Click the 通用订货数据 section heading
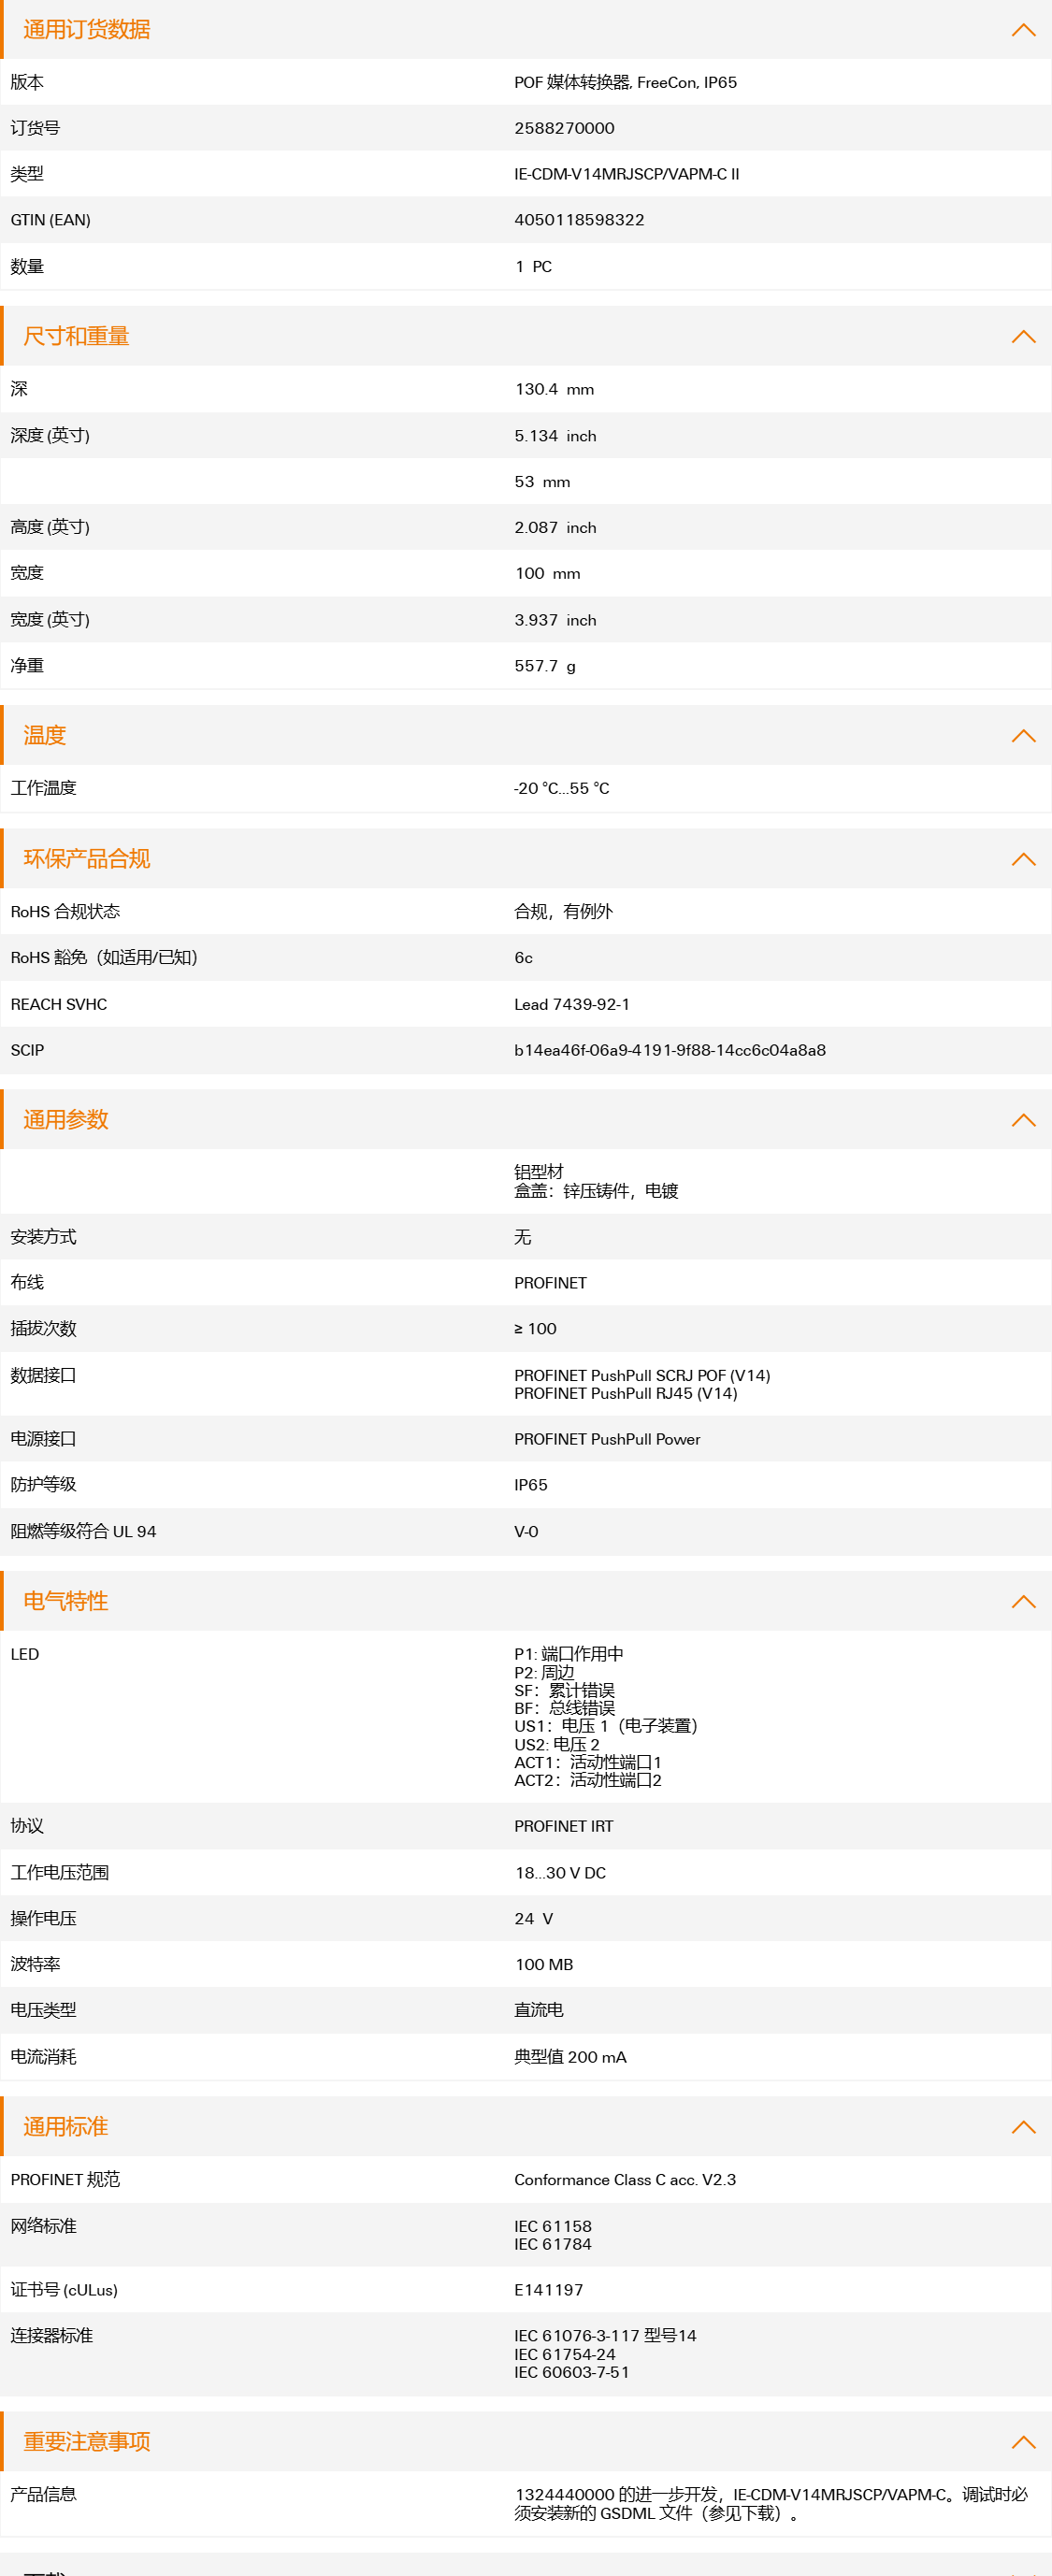This screenshot has width=1052, height=2576. click(87, 30)
